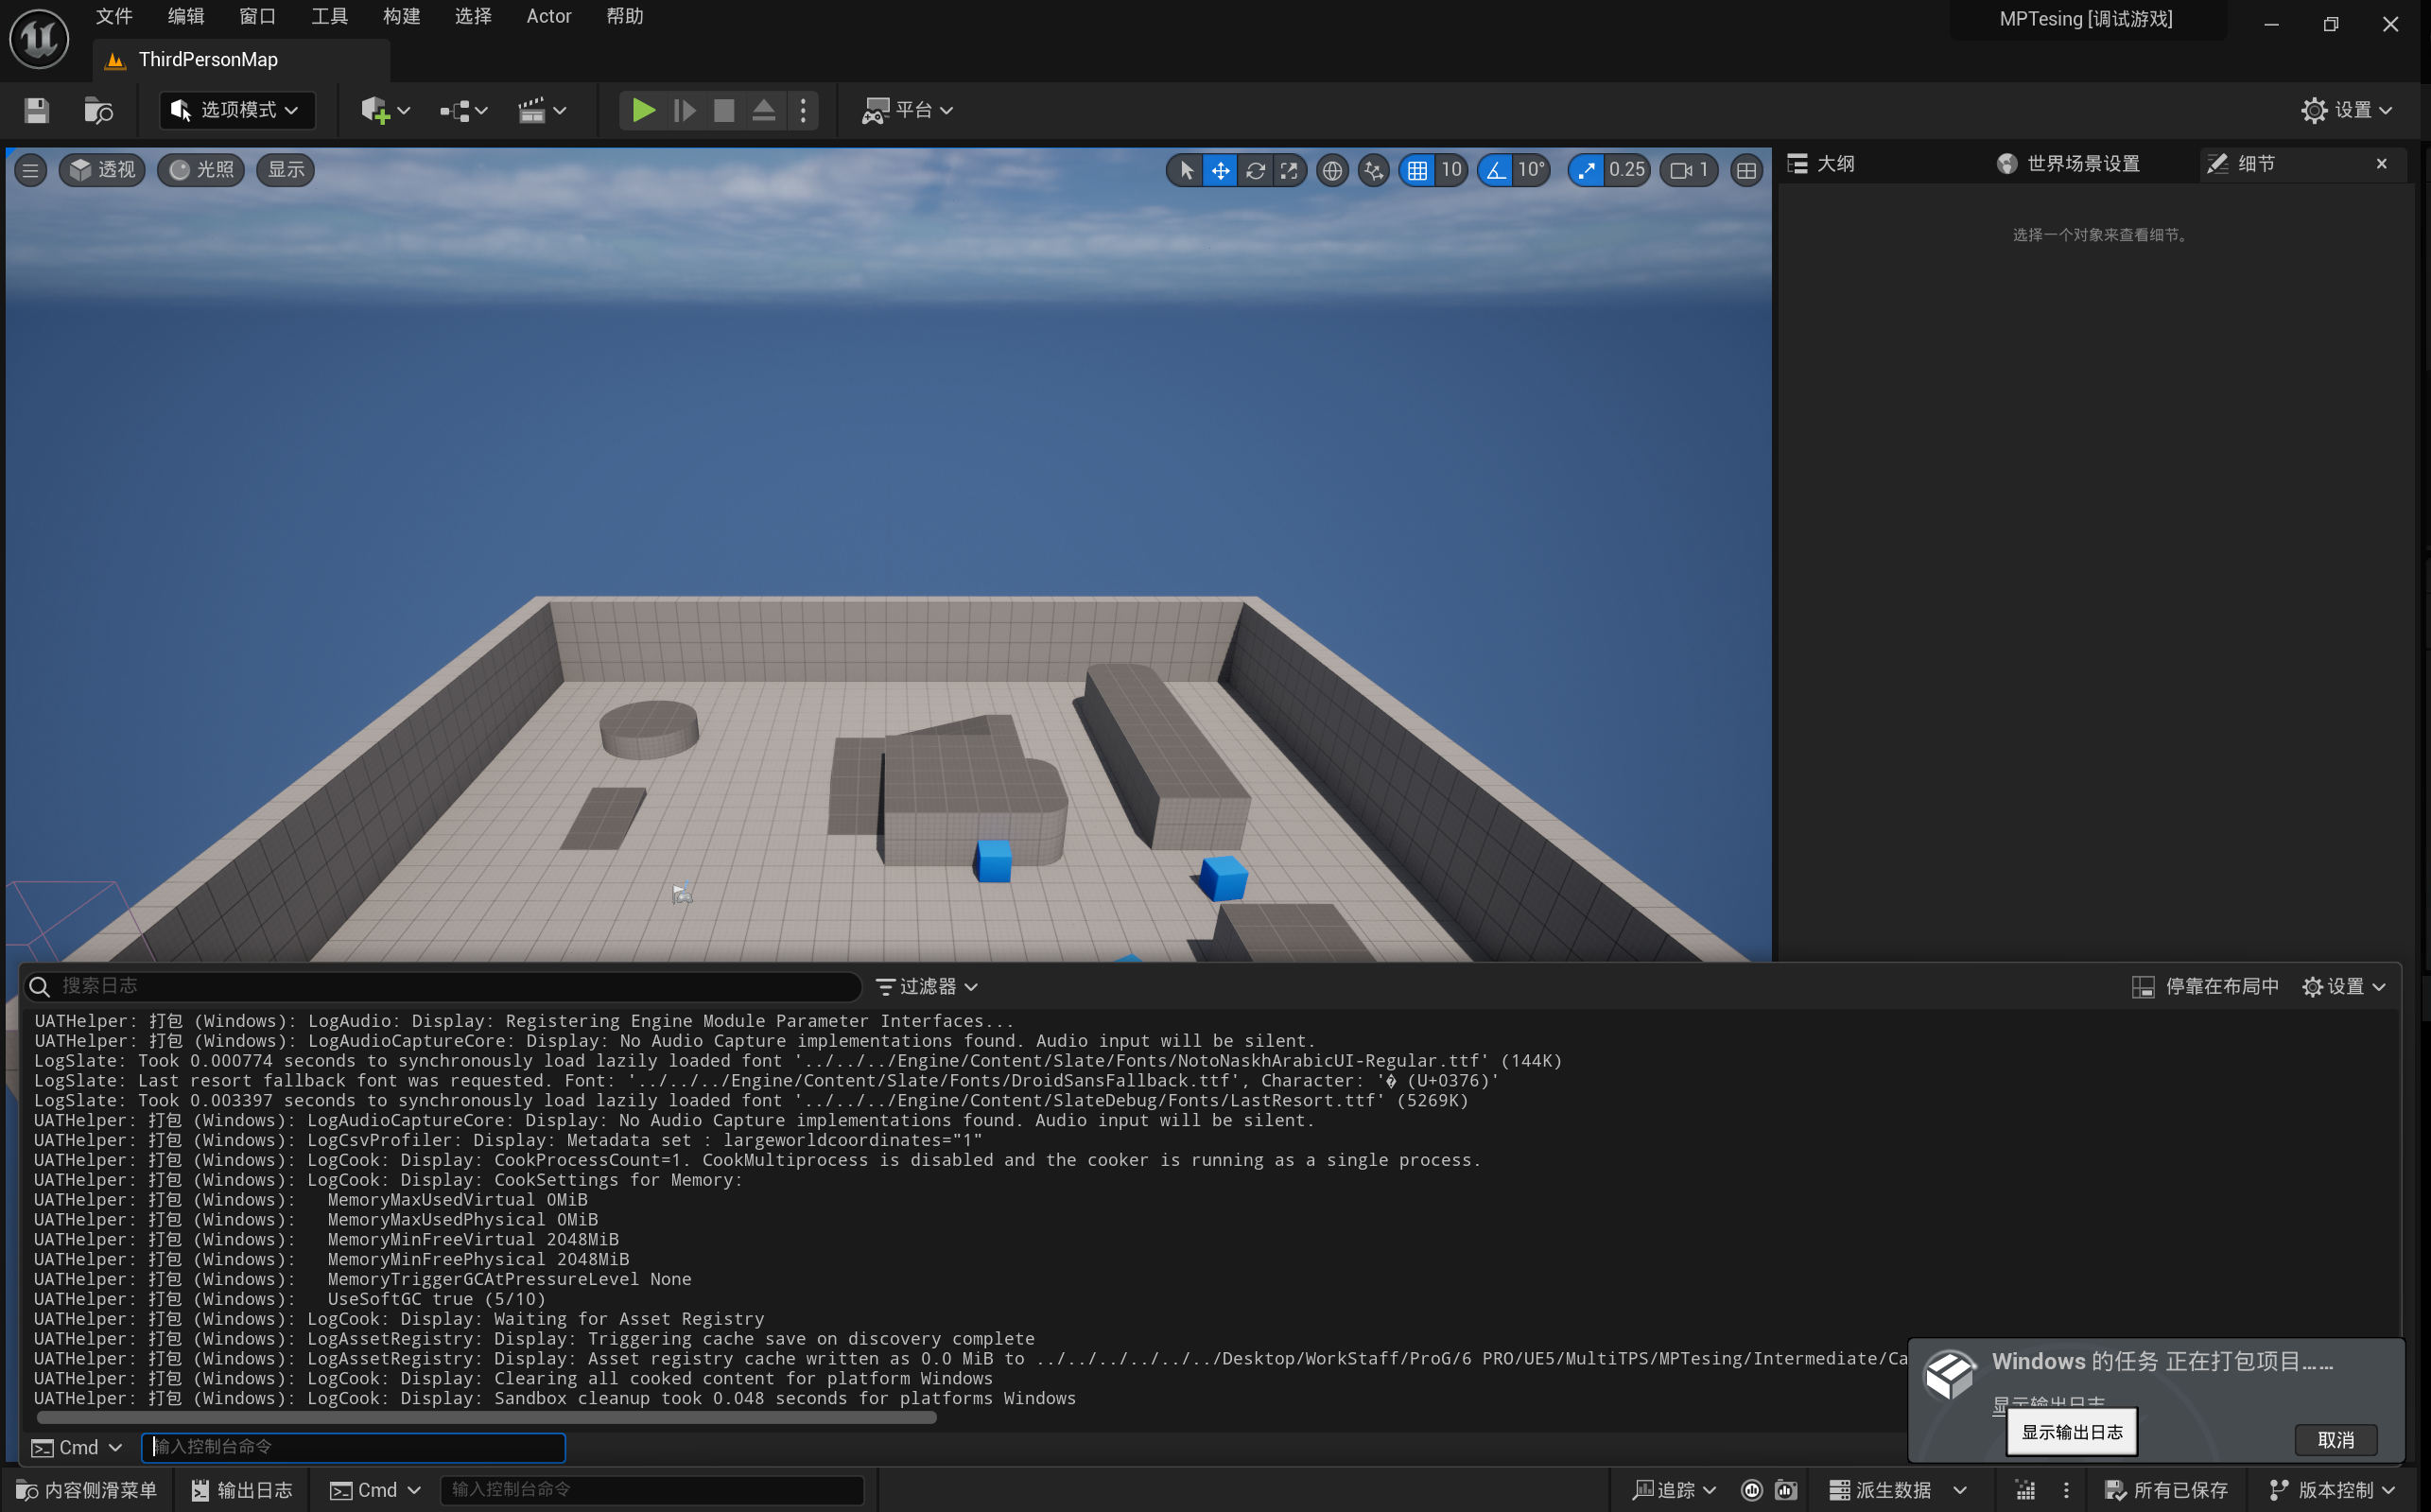
Task: Open Cmd dropdown in the output log panel
Action: (x=77, y=1447)
